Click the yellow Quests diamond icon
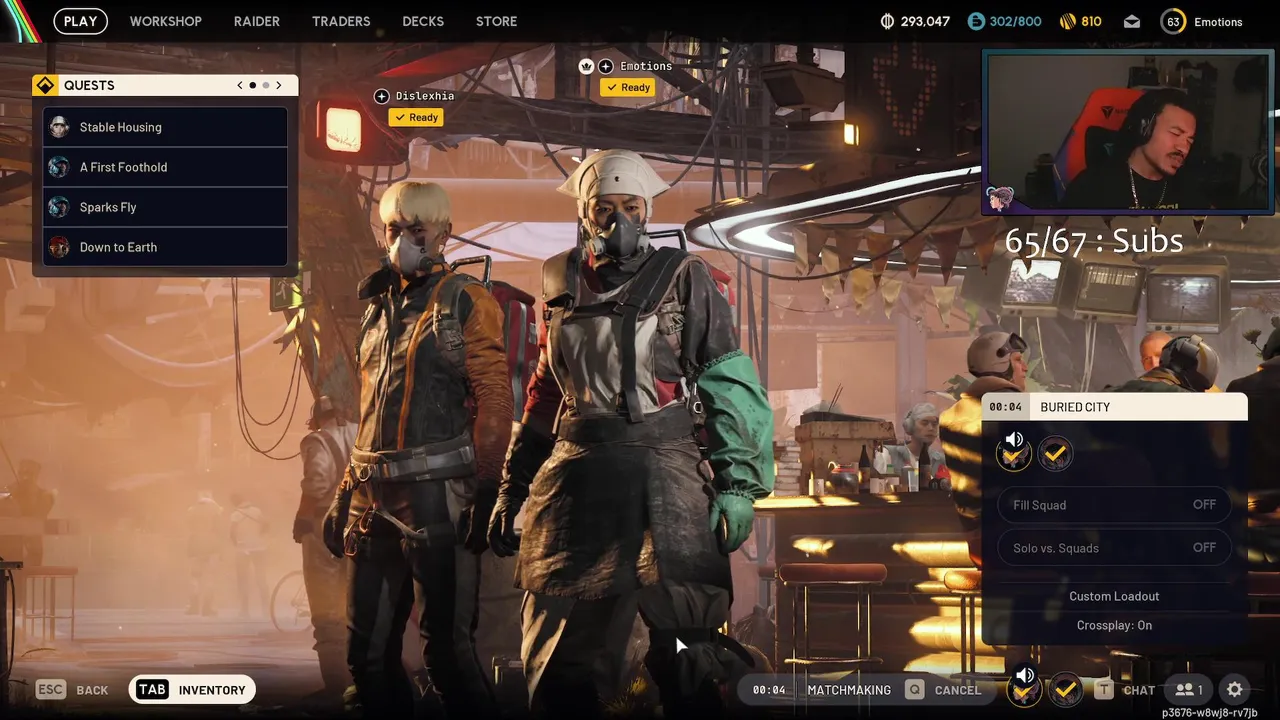The width and height of the screenshot is (1280, 720). click(45, 85)
